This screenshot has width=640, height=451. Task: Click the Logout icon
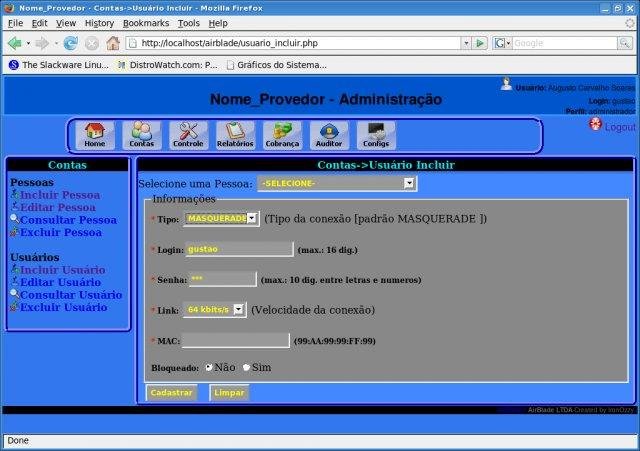596,124
